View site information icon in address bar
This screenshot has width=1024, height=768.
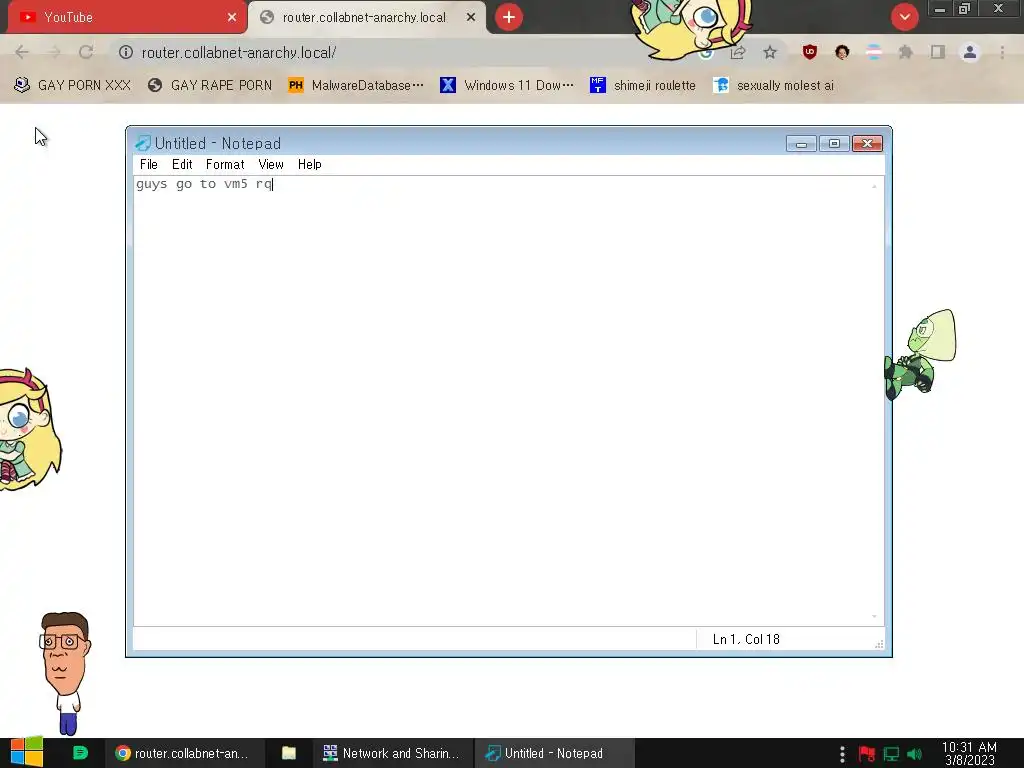(x=126, y=52)
